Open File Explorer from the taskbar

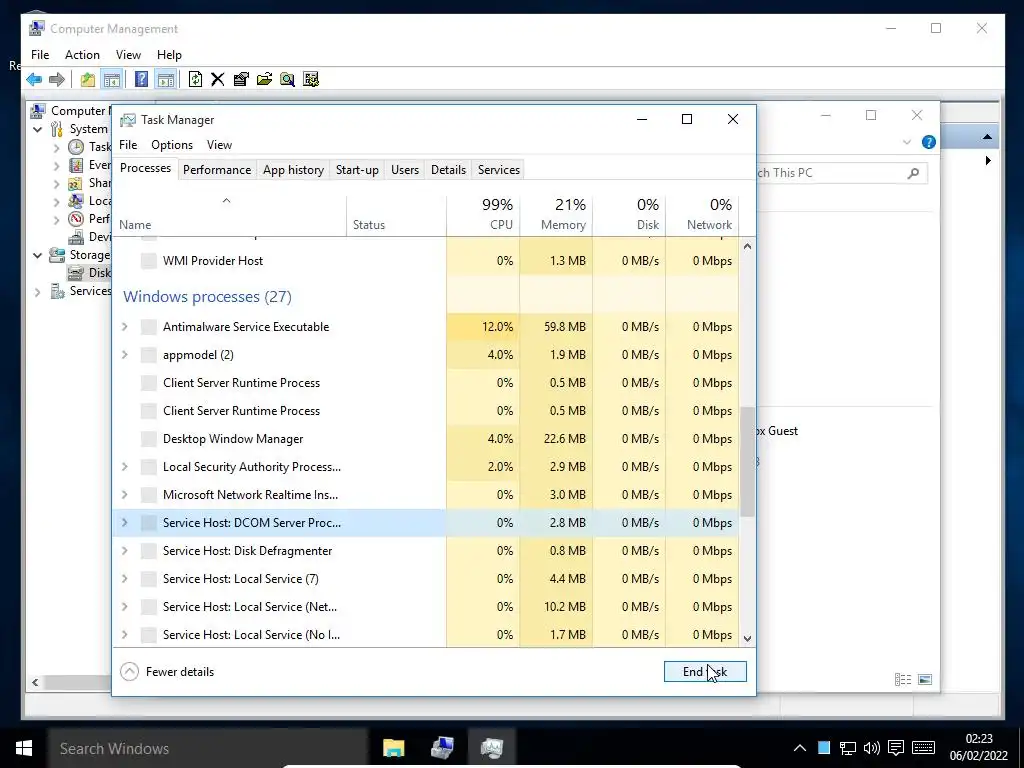pyautogui.click(x=393, y=748)
